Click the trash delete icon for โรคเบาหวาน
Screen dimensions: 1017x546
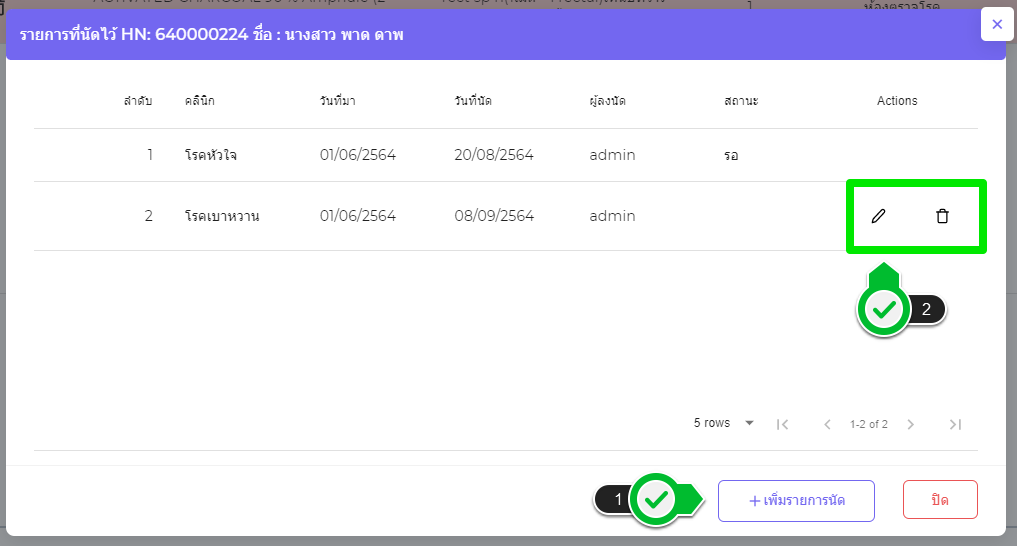click(x=942, y=216)
